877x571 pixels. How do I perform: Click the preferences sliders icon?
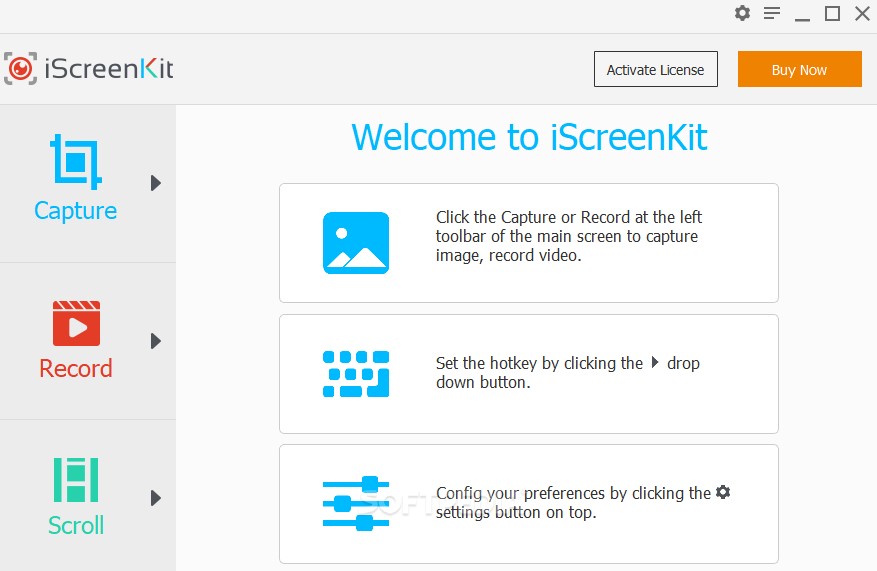pyautogui.click(x=356, y=503)
